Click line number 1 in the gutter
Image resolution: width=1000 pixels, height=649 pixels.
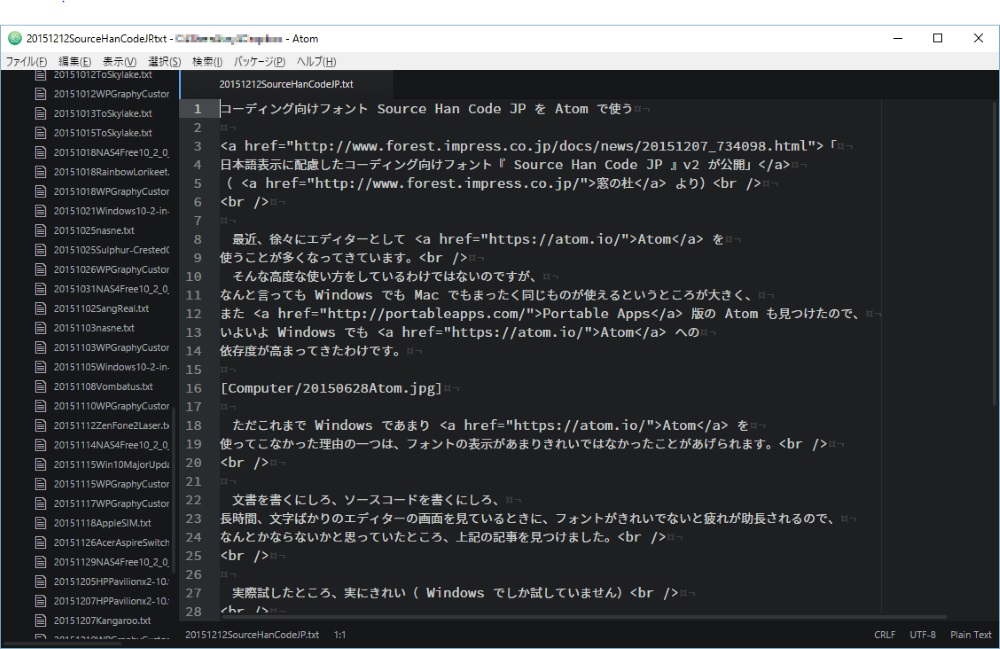pyautogui.click(x=198, y=109)
